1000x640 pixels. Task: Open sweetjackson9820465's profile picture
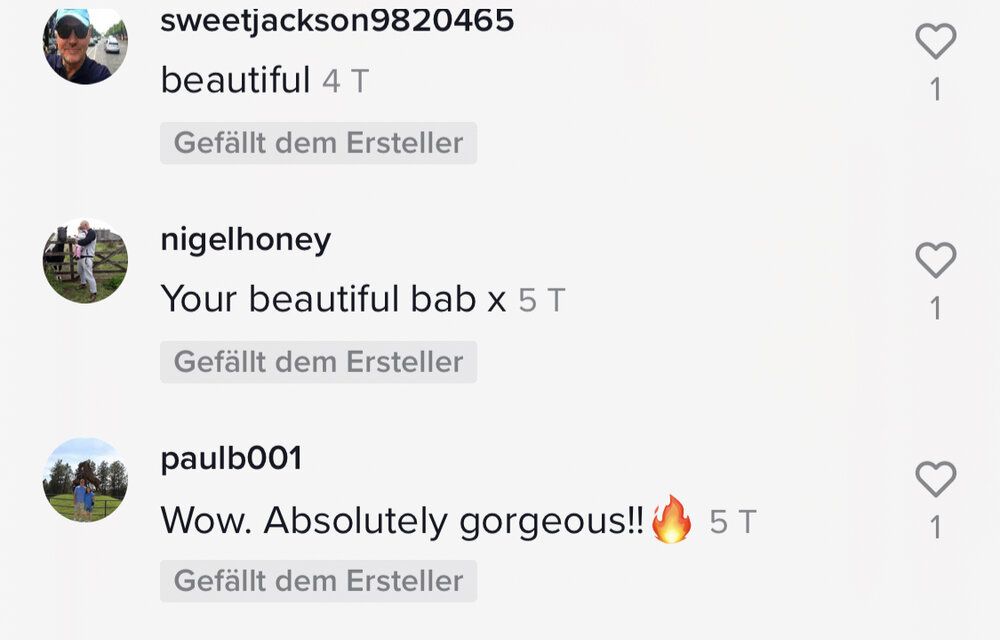click(x=85, y=43)
